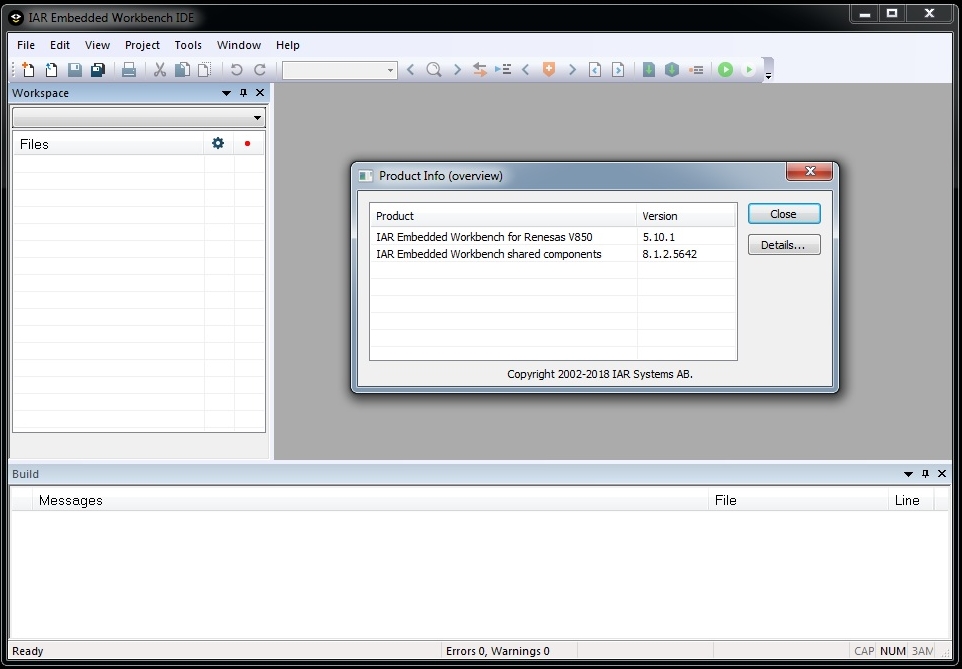Open the quick search combo box
The width and height of the screenshot is (962, 669).
(339, 70)
